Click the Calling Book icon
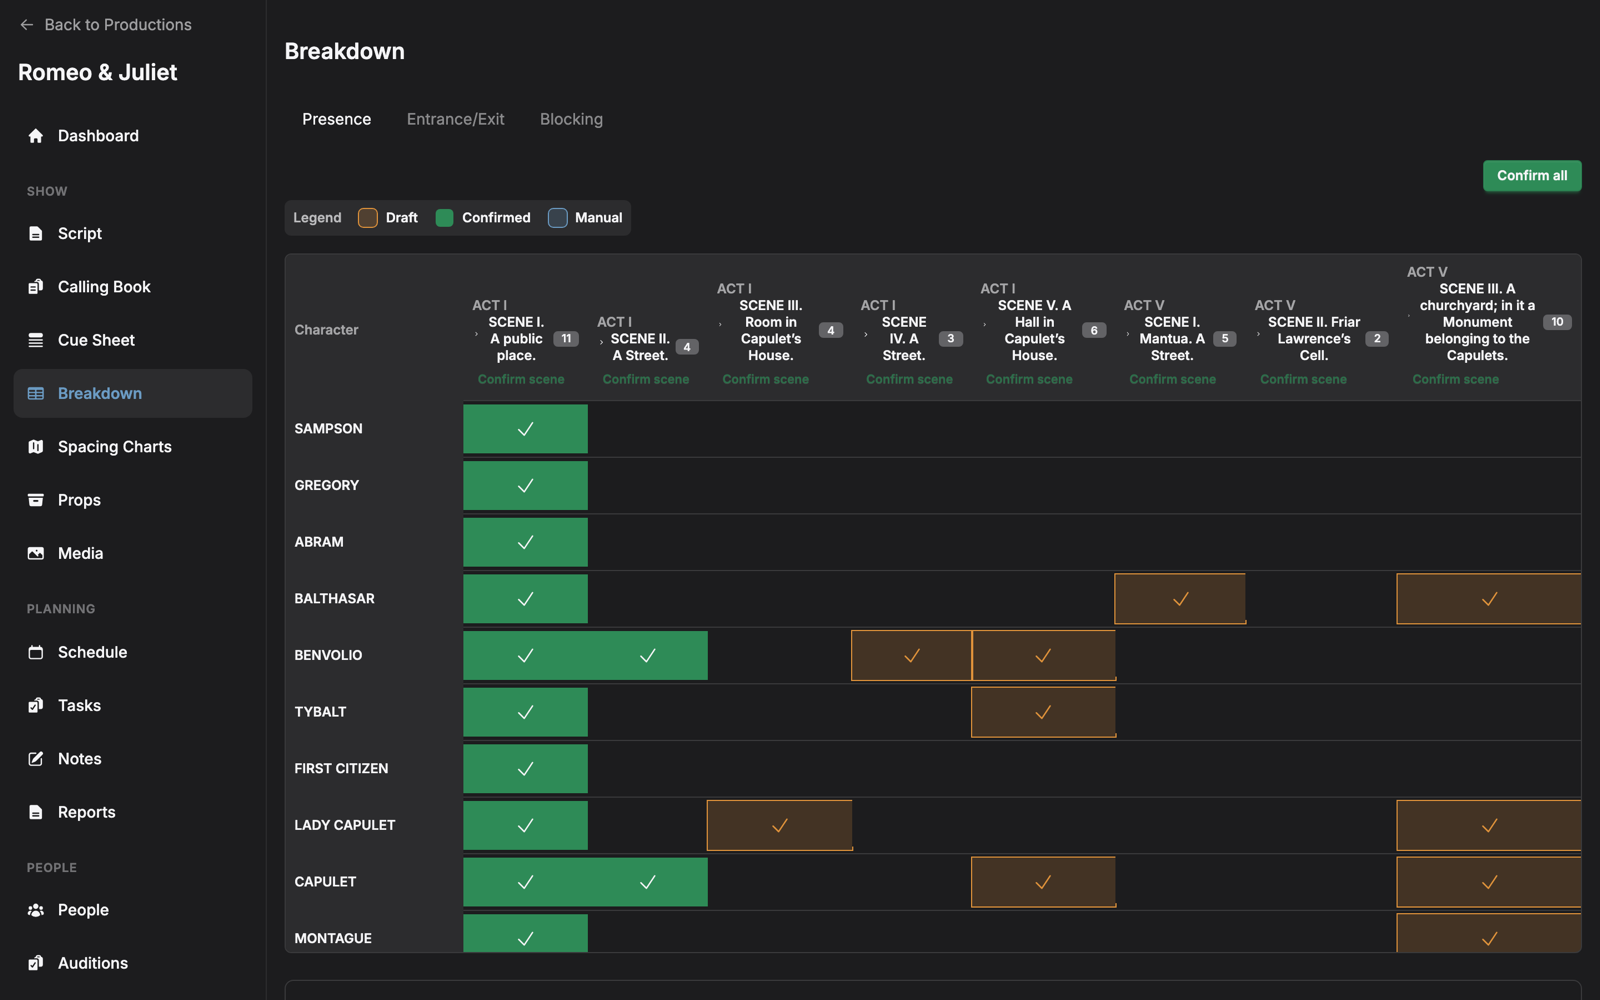Image resolution: width=1600 pixels, height=1000 pixels. [x=36, y=287]
